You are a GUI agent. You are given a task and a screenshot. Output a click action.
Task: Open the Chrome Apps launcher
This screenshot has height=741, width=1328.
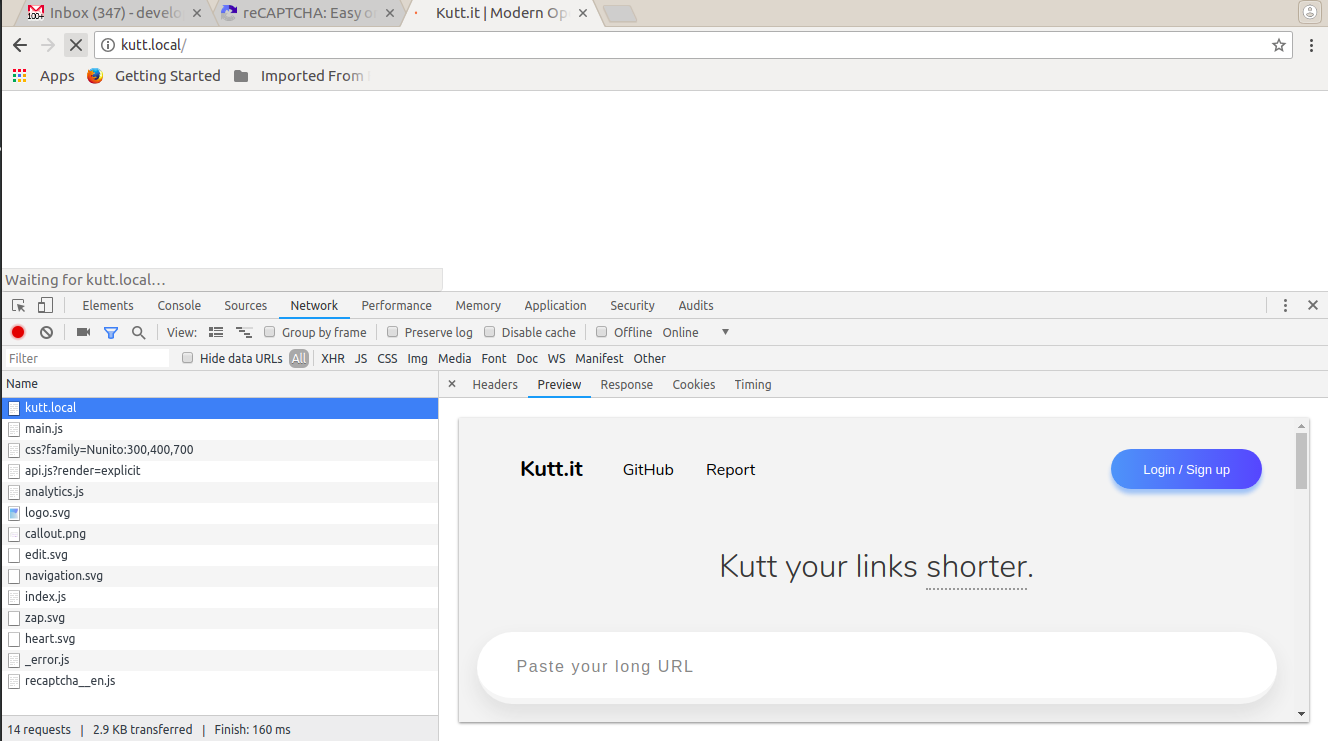18,75
